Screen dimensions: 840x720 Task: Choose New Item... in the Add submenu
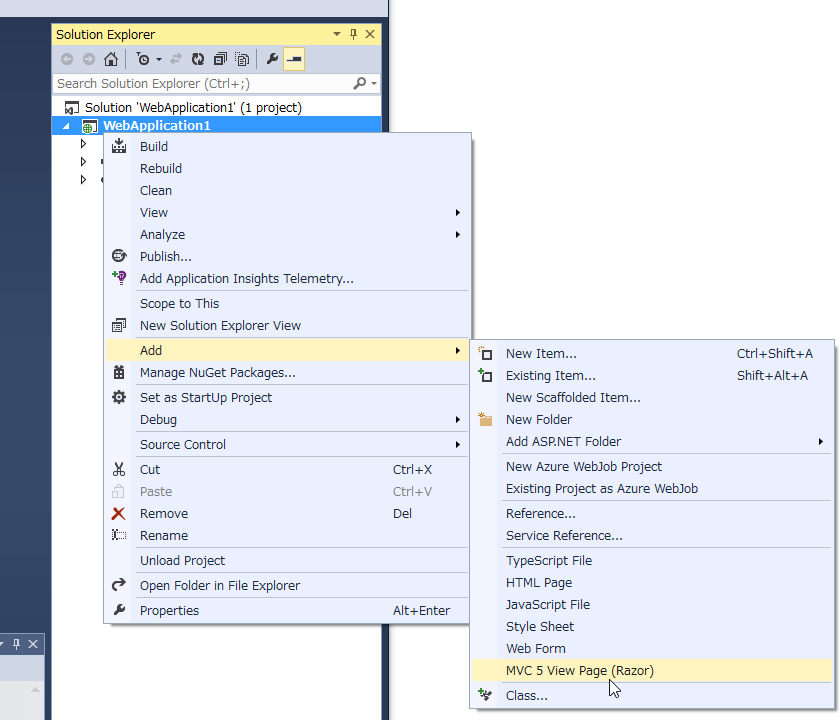tap(652, 354)
